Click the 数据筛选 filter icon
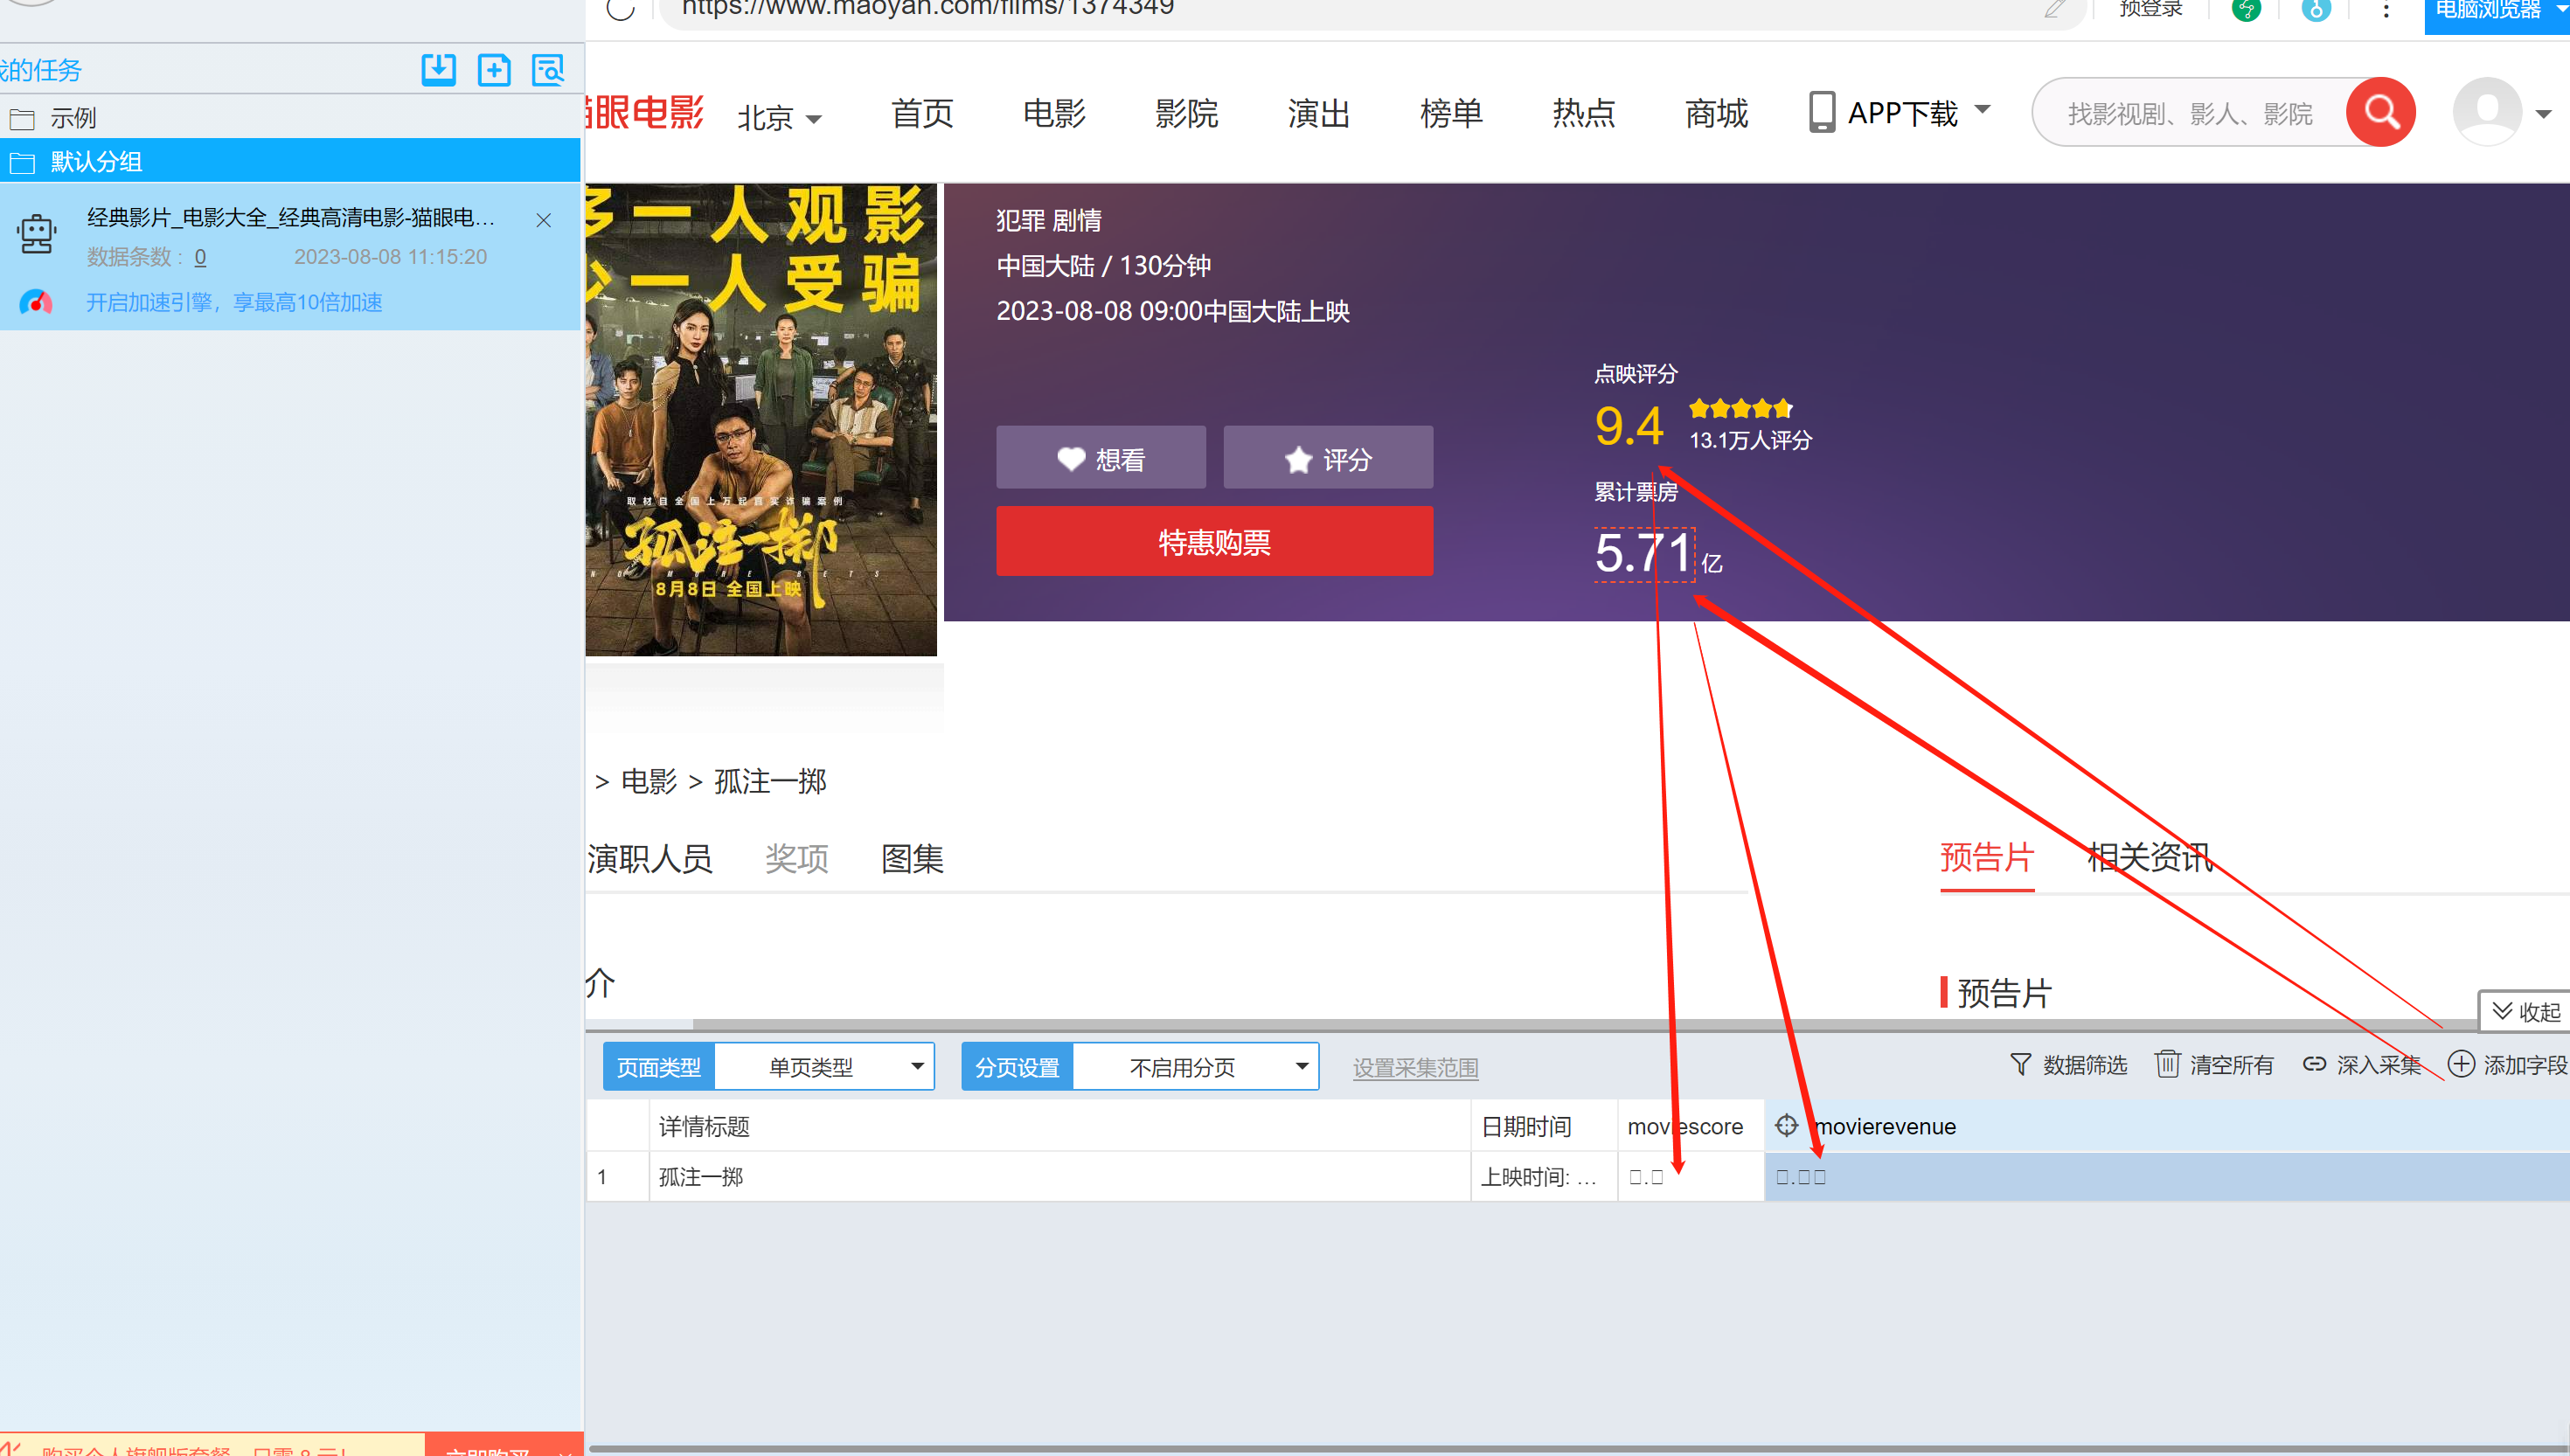The image size is (2570, 1456). coord(2020,1064)
